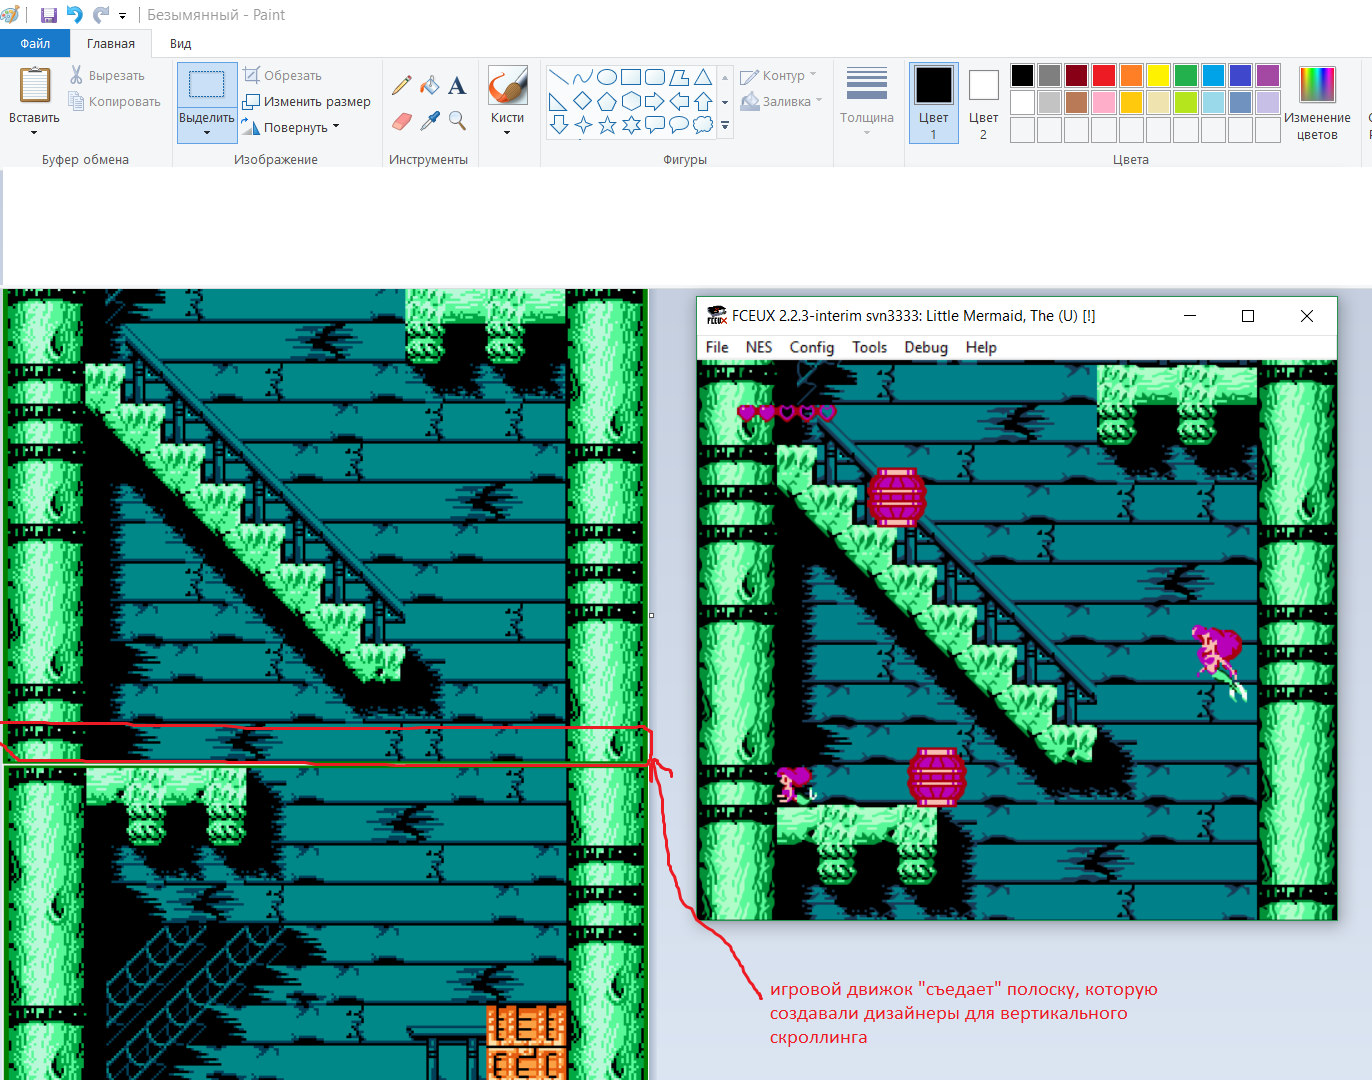Click the Копировать copy button
The image size is (1372, 1084).
(x=114, y=101)
